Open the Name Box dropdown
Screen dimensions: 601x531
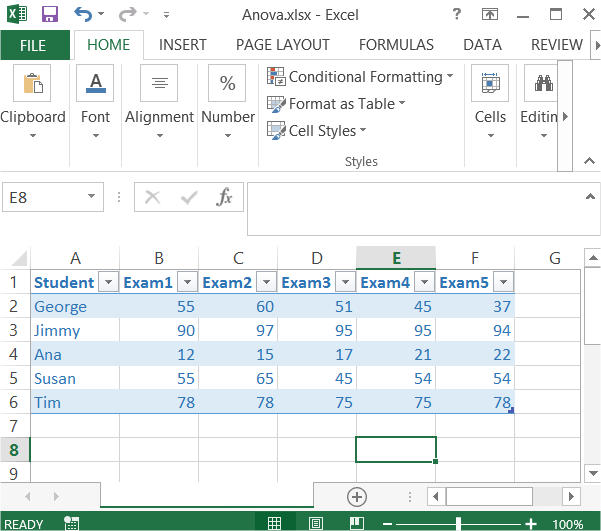point(91,196)
